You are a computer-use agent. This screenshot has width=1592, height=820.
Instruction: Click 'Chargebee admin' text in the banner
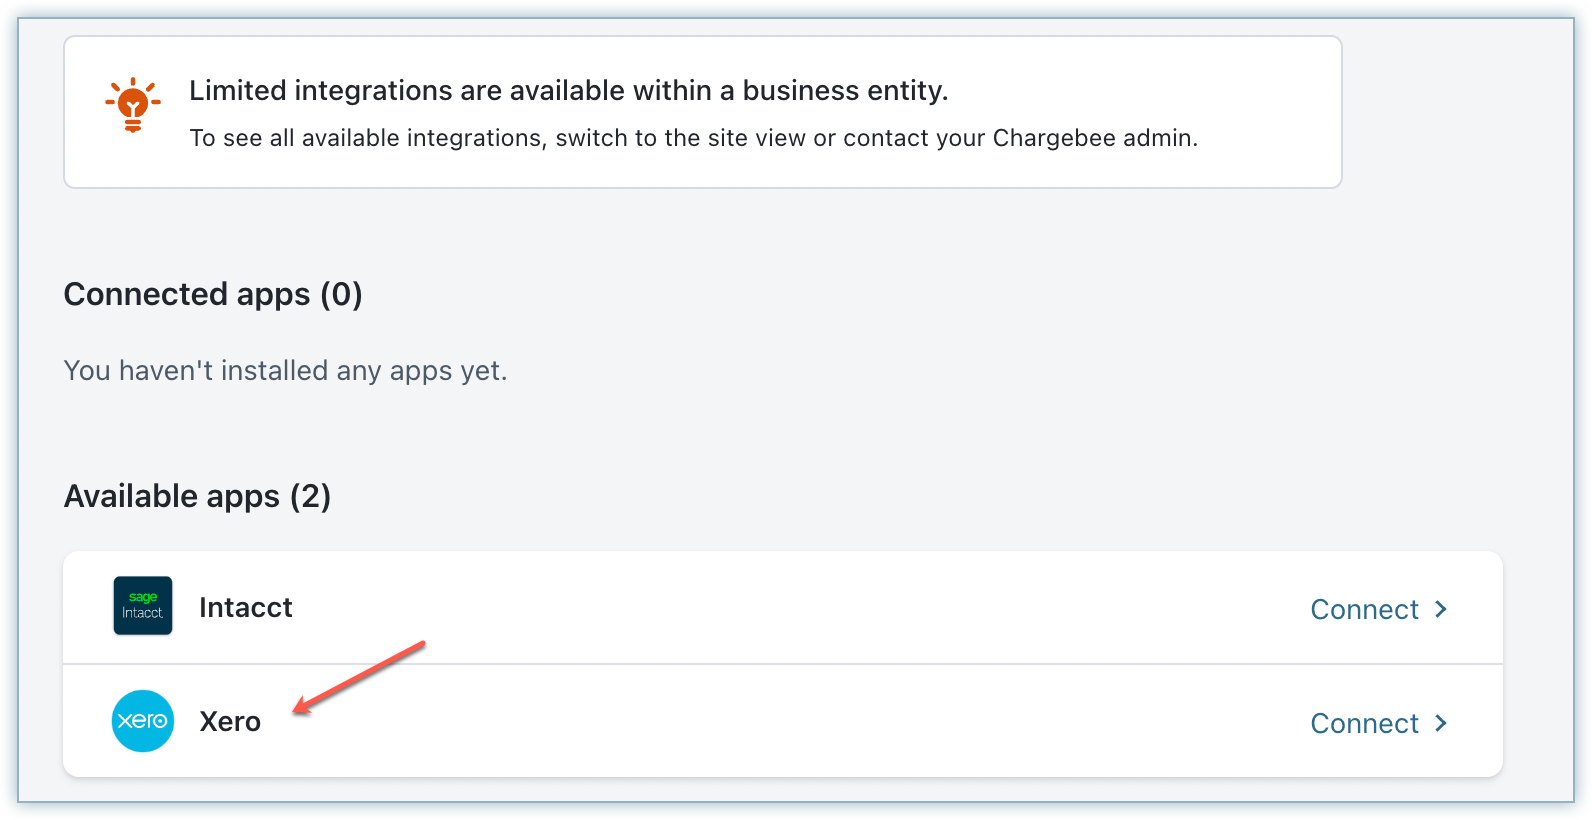(1094, 138)
